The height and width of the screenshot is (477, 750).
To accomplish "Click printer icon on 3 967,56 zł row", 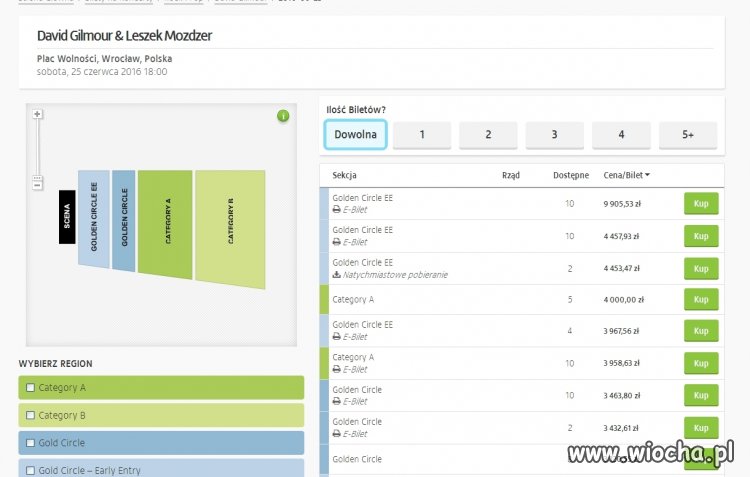I will click(337, 337).
